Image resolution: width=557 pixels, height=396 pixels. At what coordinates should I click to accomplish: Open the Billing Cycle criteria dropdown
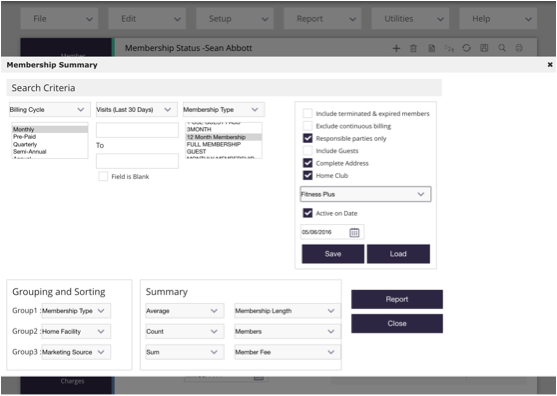pyautogui.click(x=50, y=110)
